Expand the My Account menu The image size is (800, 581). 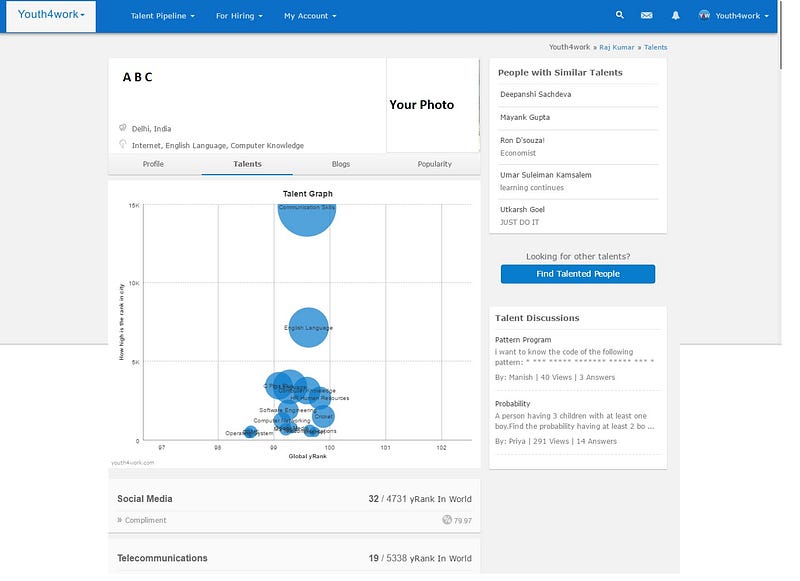click(310, 16)
